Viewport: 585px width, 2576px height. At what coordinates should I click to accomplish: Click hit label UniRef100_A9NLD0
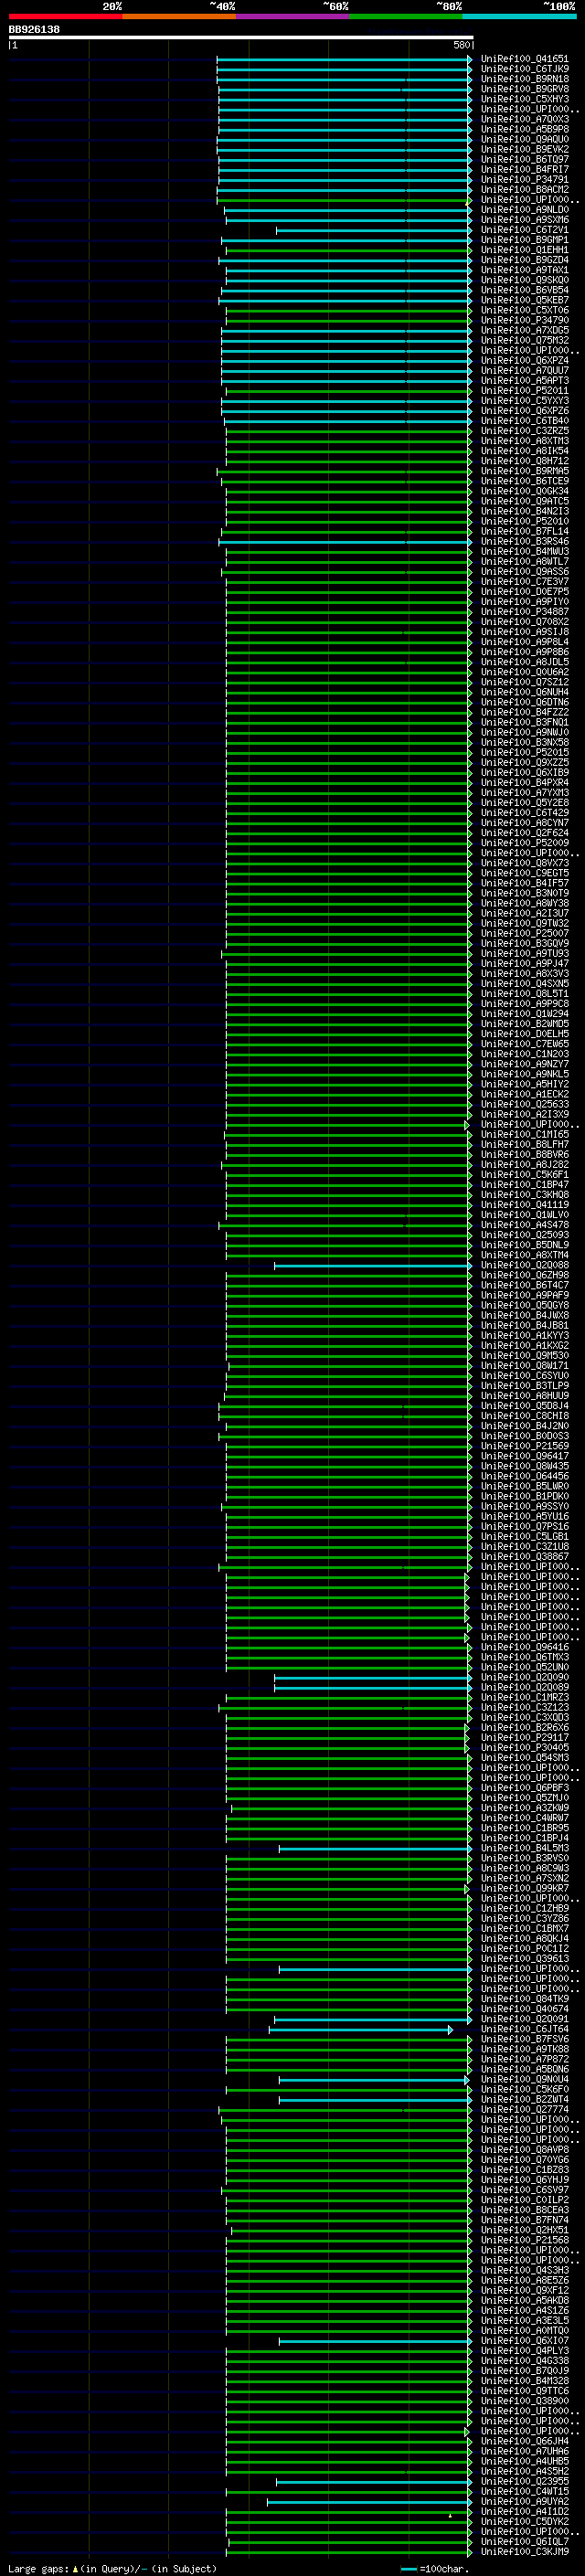[524, 210]
